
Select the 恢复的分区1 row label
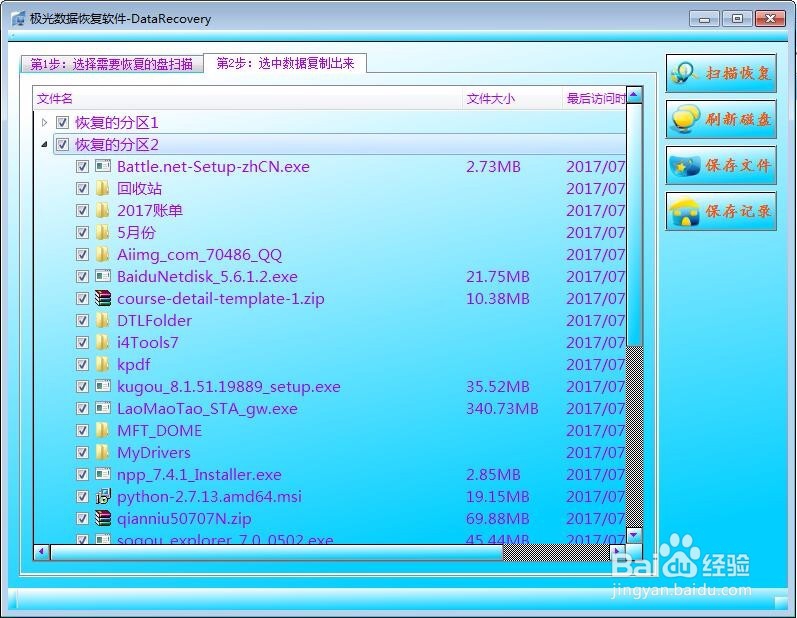point(117,122)
